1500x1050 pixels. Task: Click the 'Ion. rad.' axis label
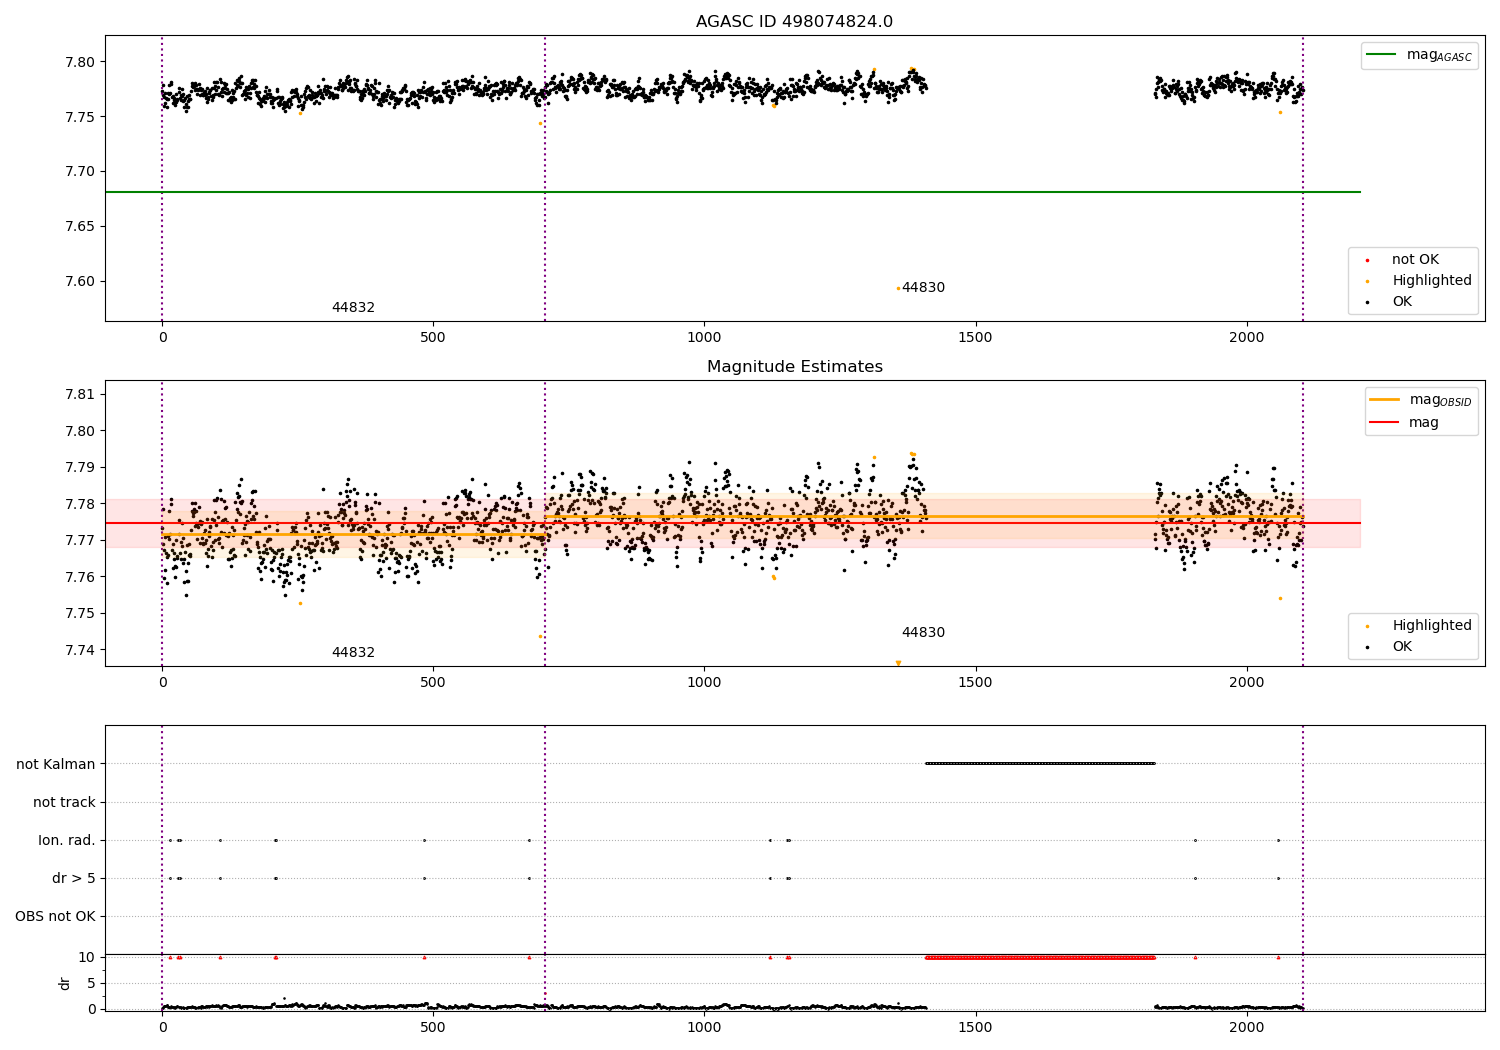point(67,841)
